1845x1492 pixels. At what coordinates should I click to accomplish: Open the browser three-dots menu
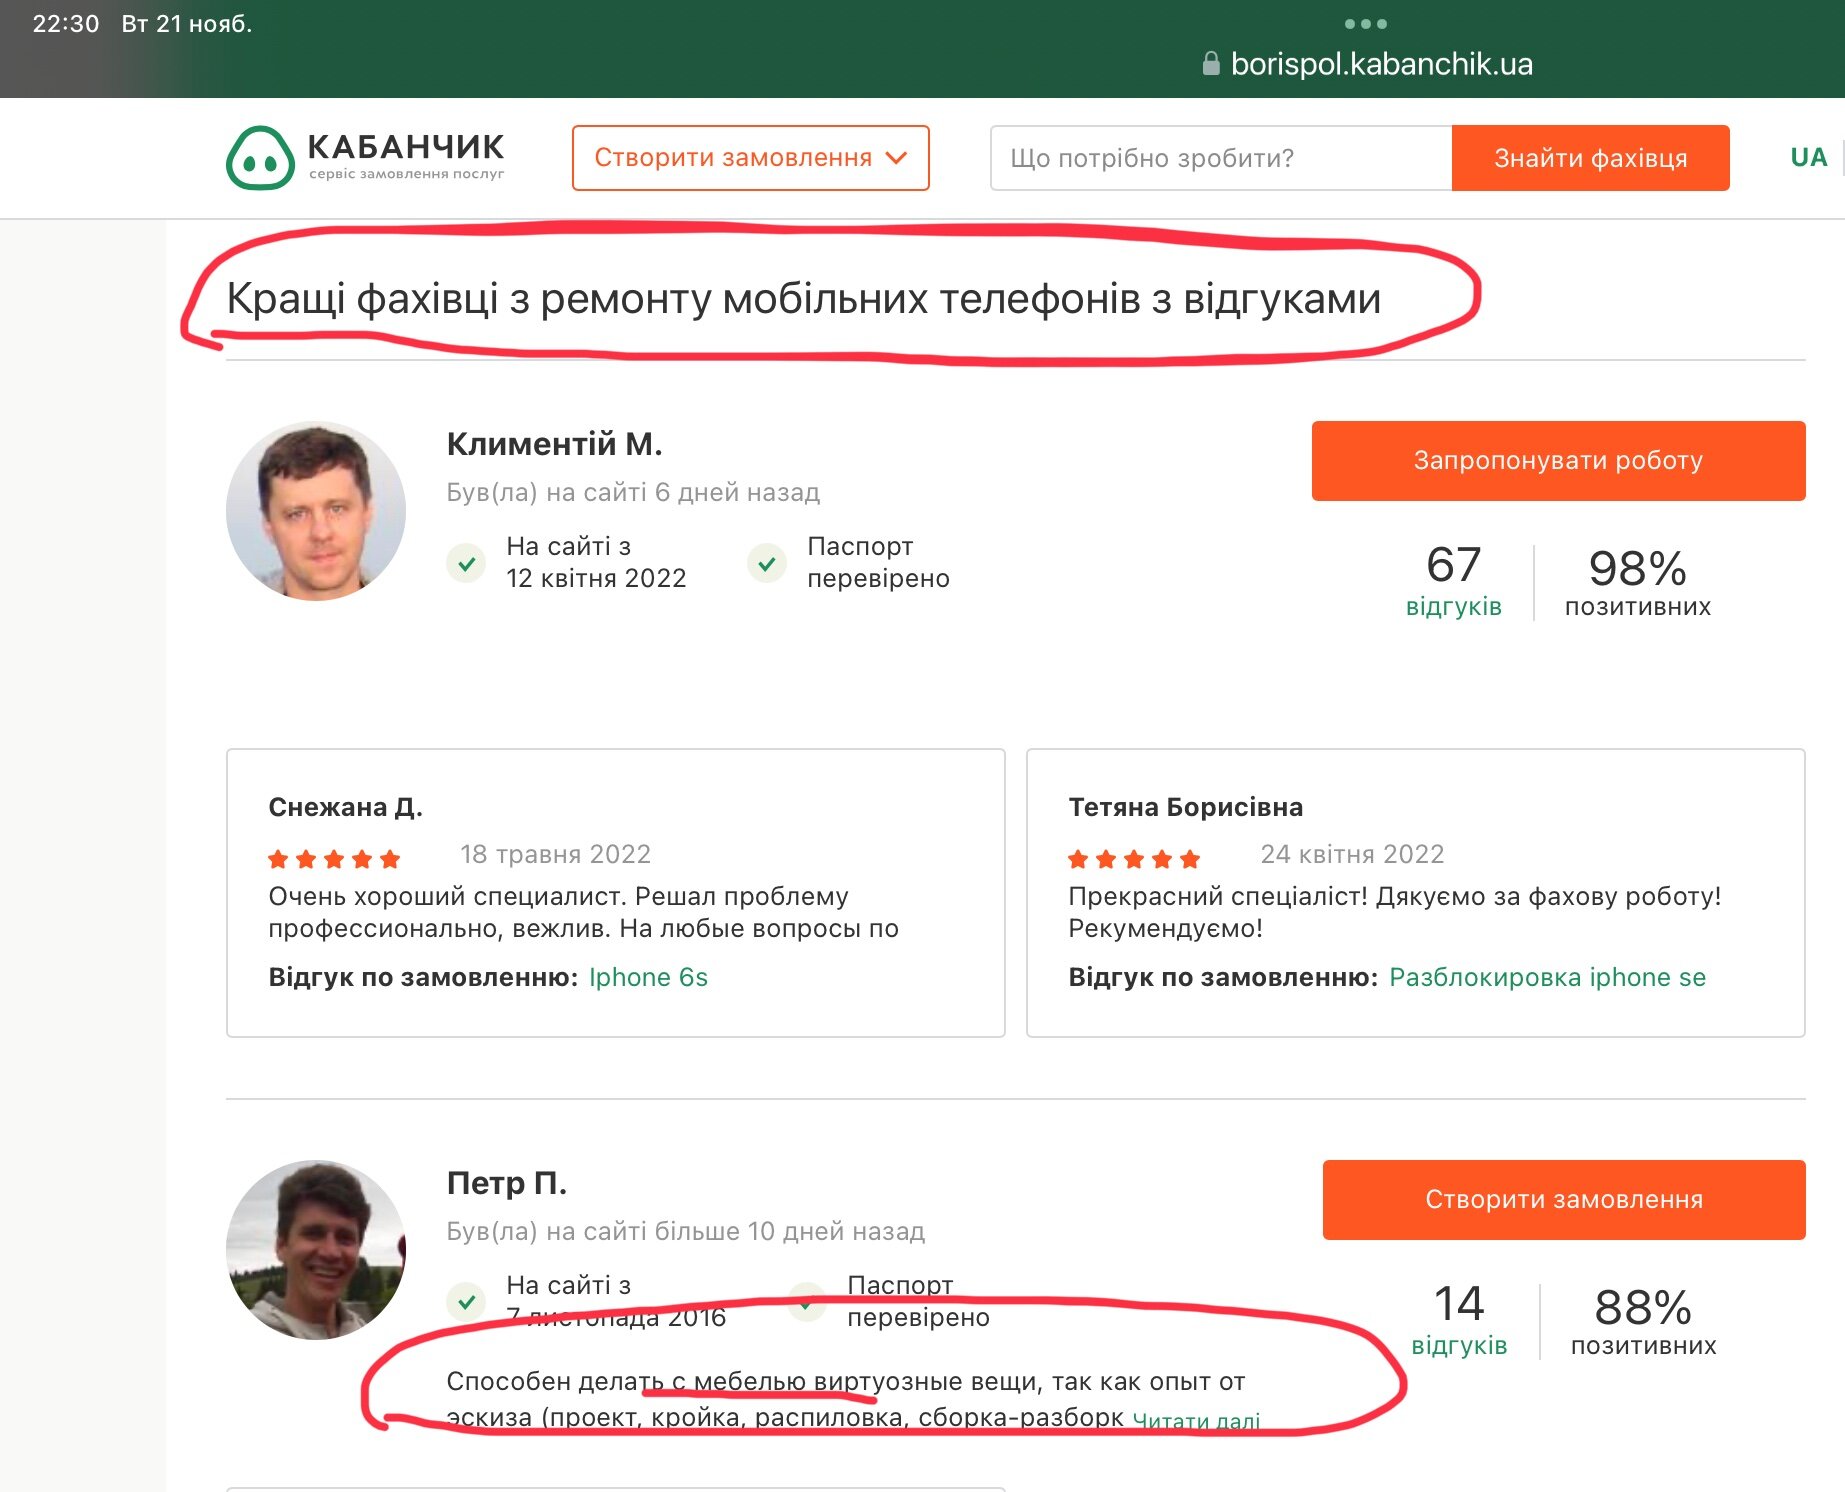click(1365, 24)
